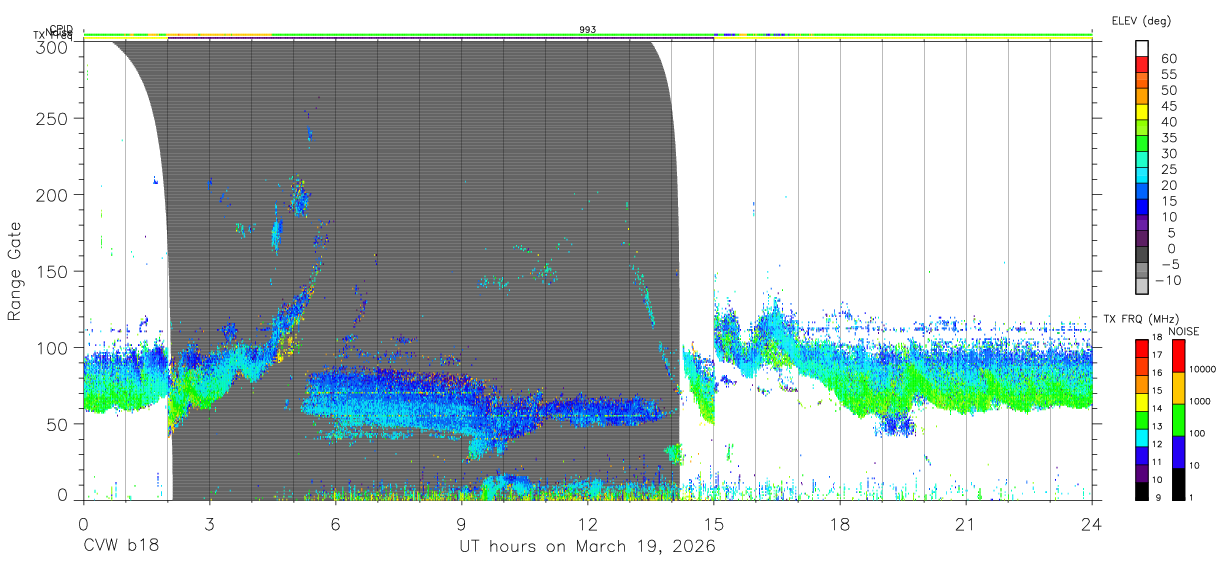Select the red swatch in ELEV legend
Image resolution: width=1228 pixels, height=567 pixels.
[1143, 64]
